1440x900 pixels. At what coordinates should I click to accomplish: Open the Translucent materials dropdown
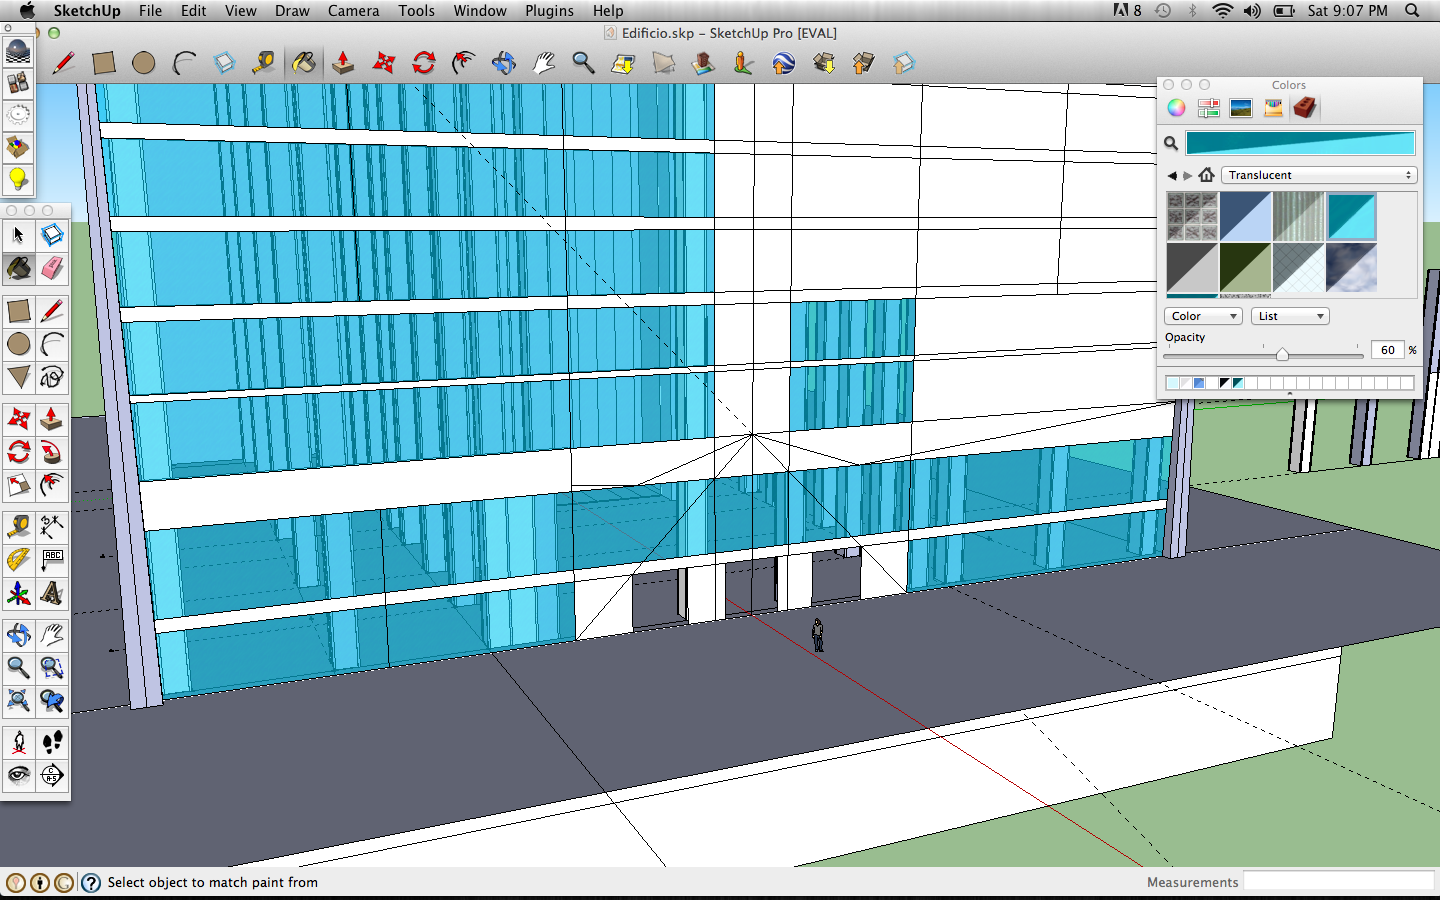click(x=1318, y=175)
